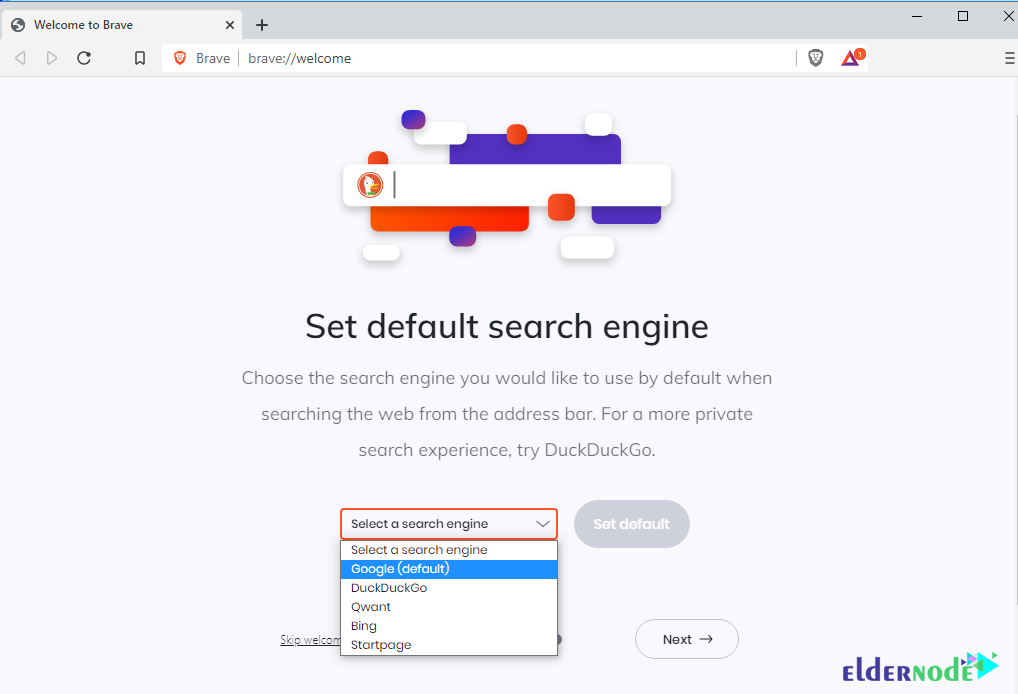Image resolution: width=1018 pixels, height=694 pixels.
Task: Click the Next button
Action: pos(687,639)
